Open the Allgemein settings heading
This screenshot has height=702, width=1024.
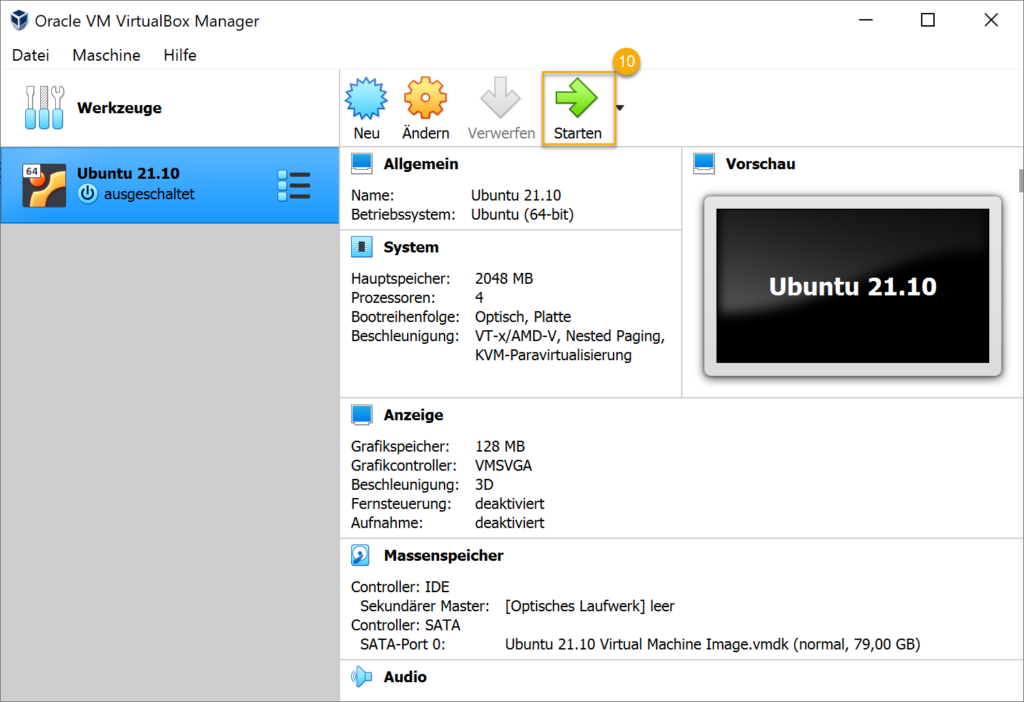(421, 164)
